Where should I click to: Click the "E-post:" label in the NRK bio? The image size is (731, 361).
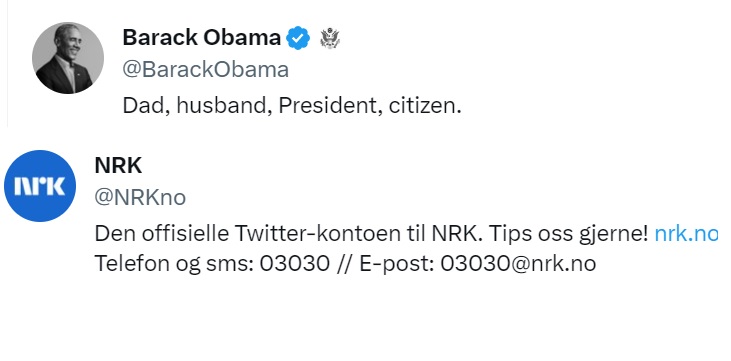[397, 264]
